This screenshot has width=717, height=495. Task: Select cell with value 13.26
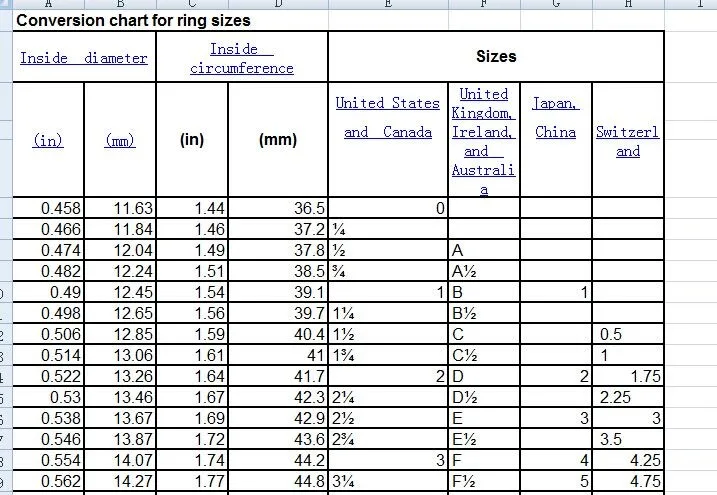pos(120,376)
